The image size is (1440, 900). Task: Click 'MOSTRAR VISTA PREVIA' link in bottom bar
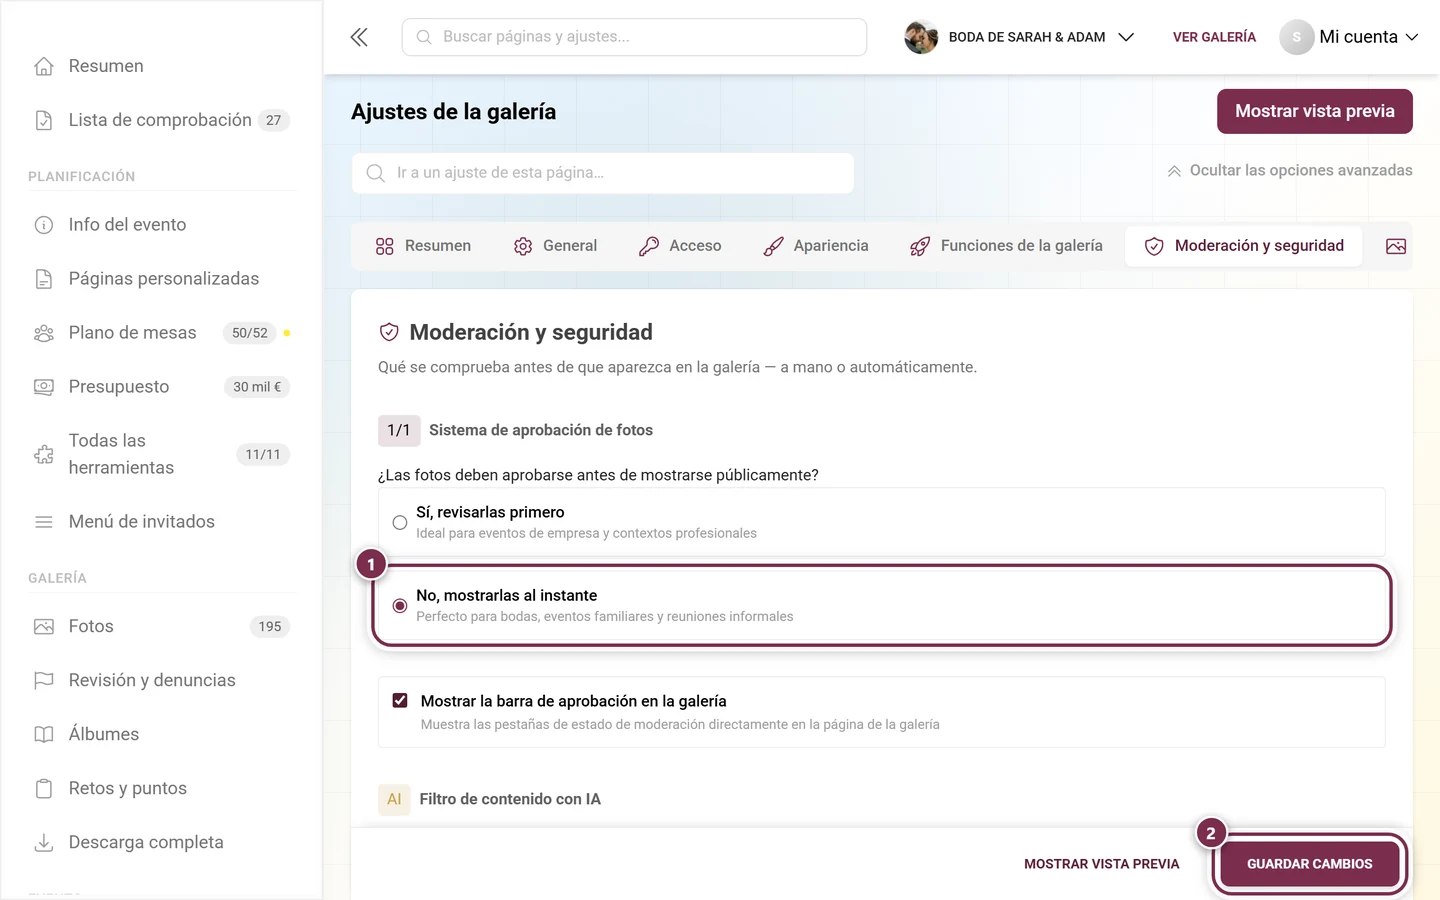click(x=1102, y=864)
